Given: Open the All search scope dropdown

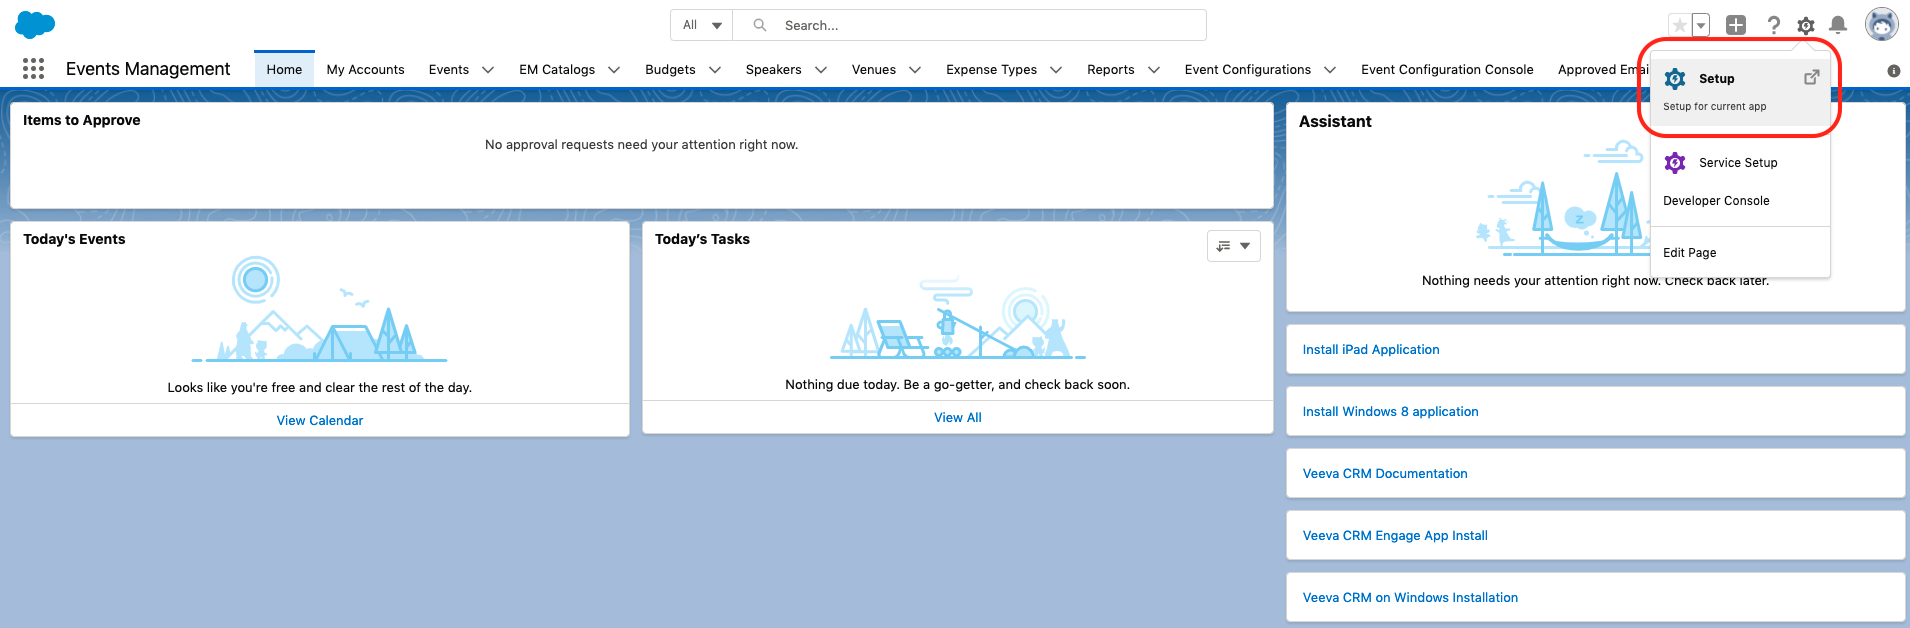Looking at the screenshot, I should 702,25.
